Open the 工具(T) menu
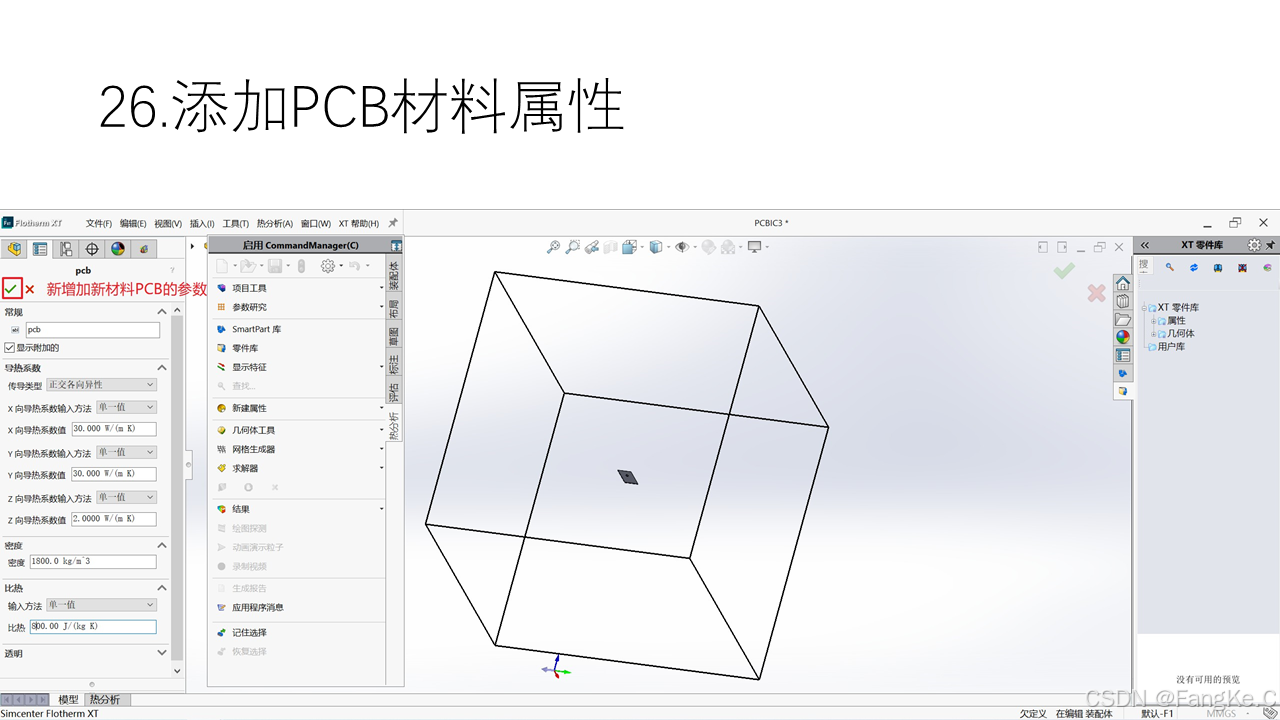Viewport: 1280px width, 720px height. coord(235,224)
